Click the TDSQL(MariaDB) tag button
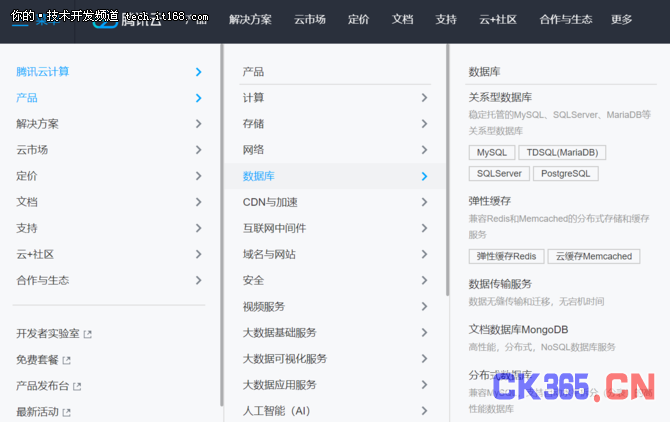 (562, 152)
